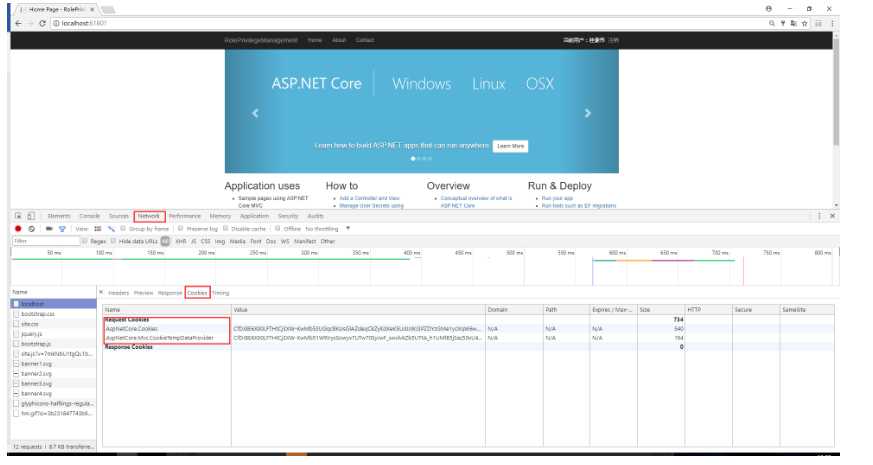873x465 pixels.
Task: Filter requests by WS type
Action: (285, 242)
